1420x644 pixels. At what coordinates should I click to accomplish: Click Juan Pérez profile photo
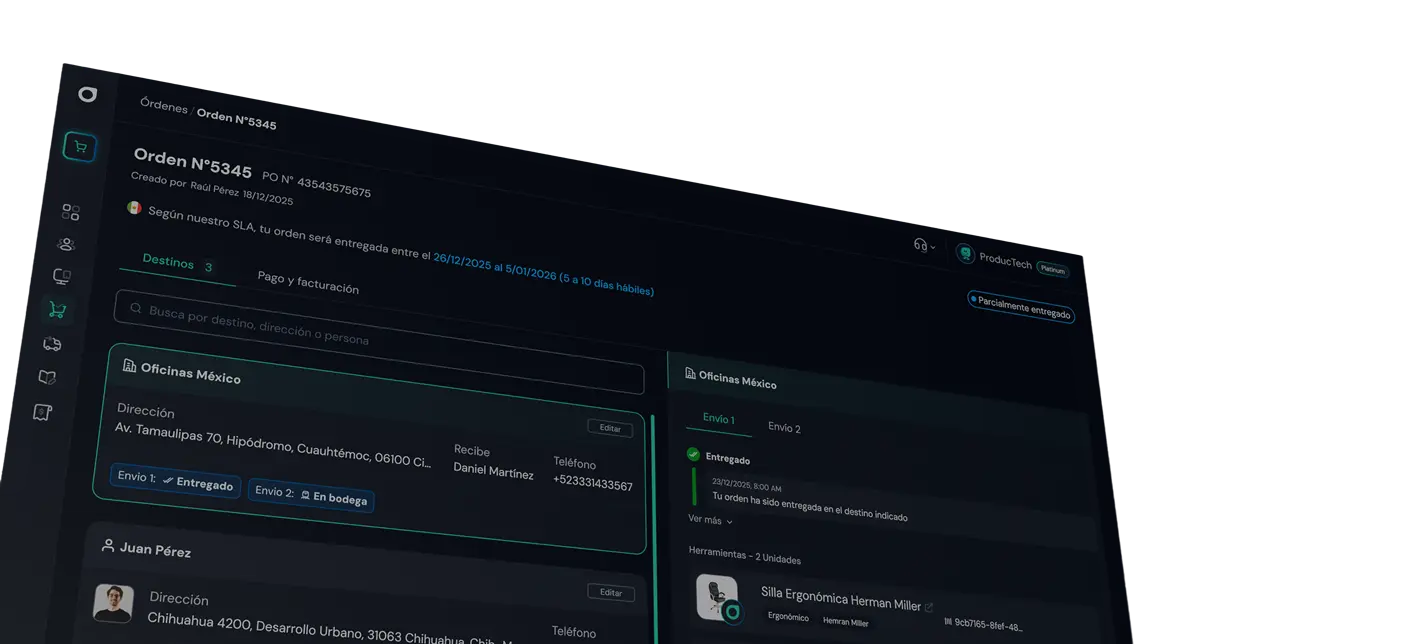[113, 603]
